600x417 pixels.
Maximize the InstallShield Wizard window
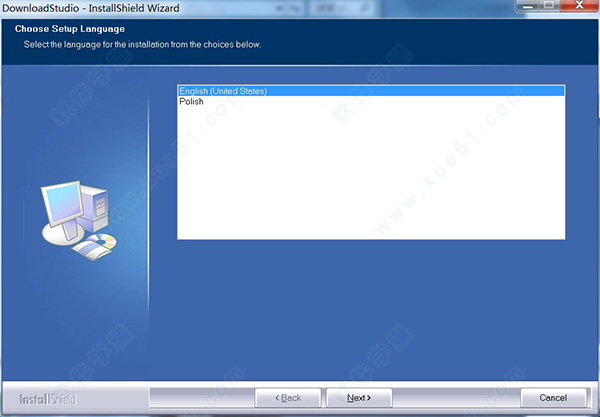pyautogui.click(x=551, y=6)
